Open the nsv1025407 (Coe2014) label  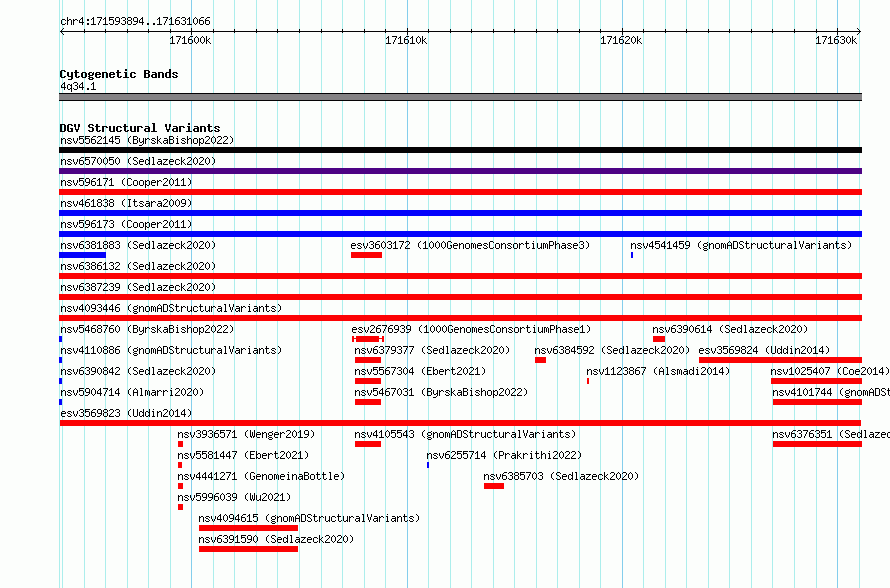pos(830,371)
